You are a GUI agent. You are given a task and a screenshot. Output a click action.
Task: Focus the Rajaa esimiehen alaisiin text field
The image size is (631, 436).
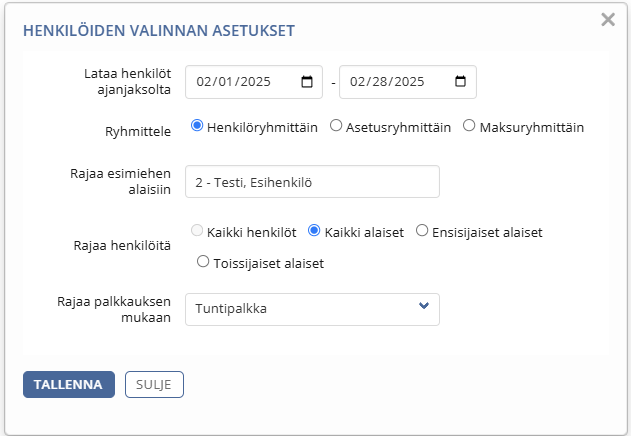coord(312,182)
